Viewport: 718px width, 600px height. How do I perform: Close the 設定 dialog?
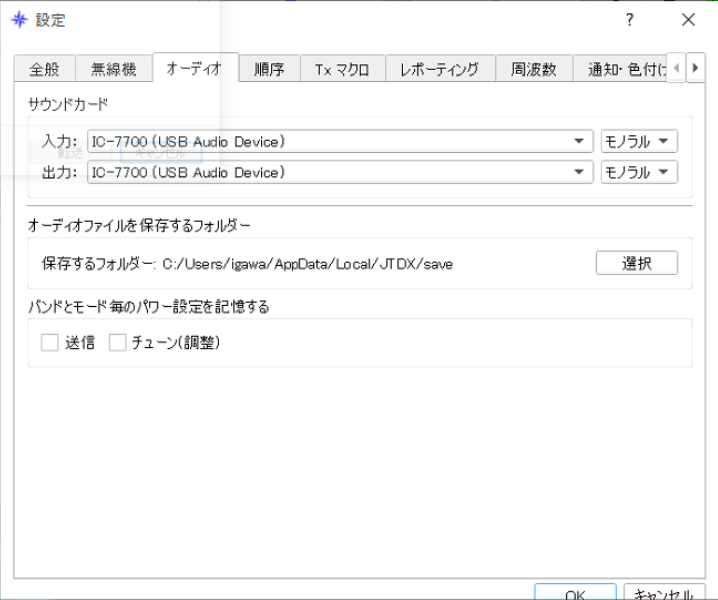688,20
